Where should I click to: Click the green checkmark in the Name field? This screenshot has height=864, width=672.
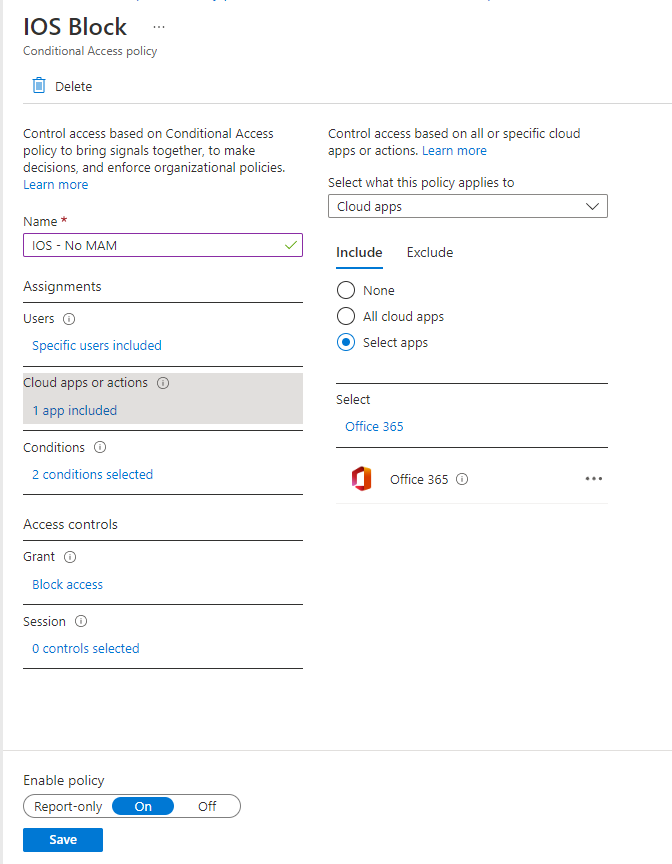click(291, 245)
